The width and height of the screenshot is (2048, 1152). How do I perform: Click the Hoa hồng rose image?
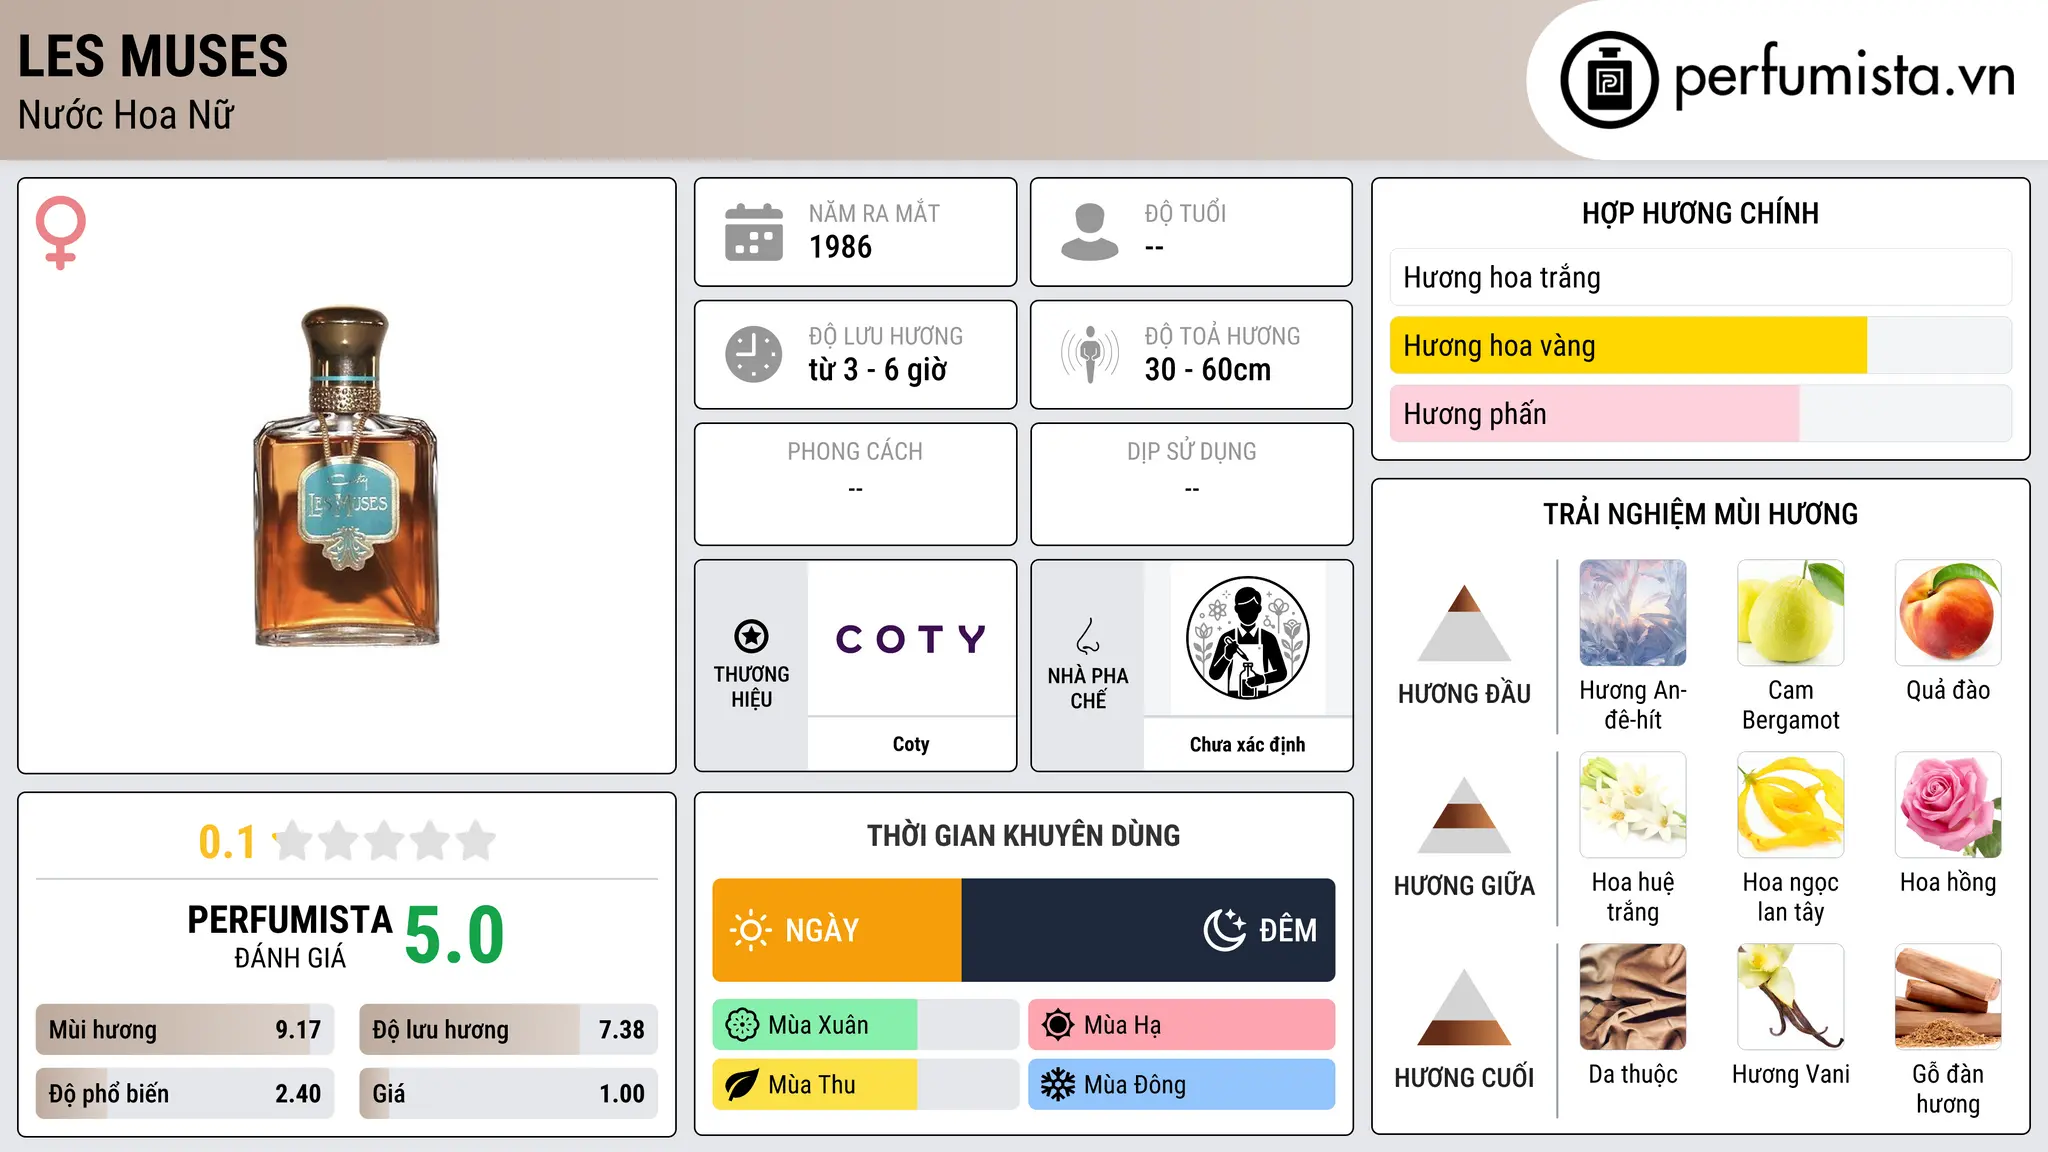[x=1948, y=805]
